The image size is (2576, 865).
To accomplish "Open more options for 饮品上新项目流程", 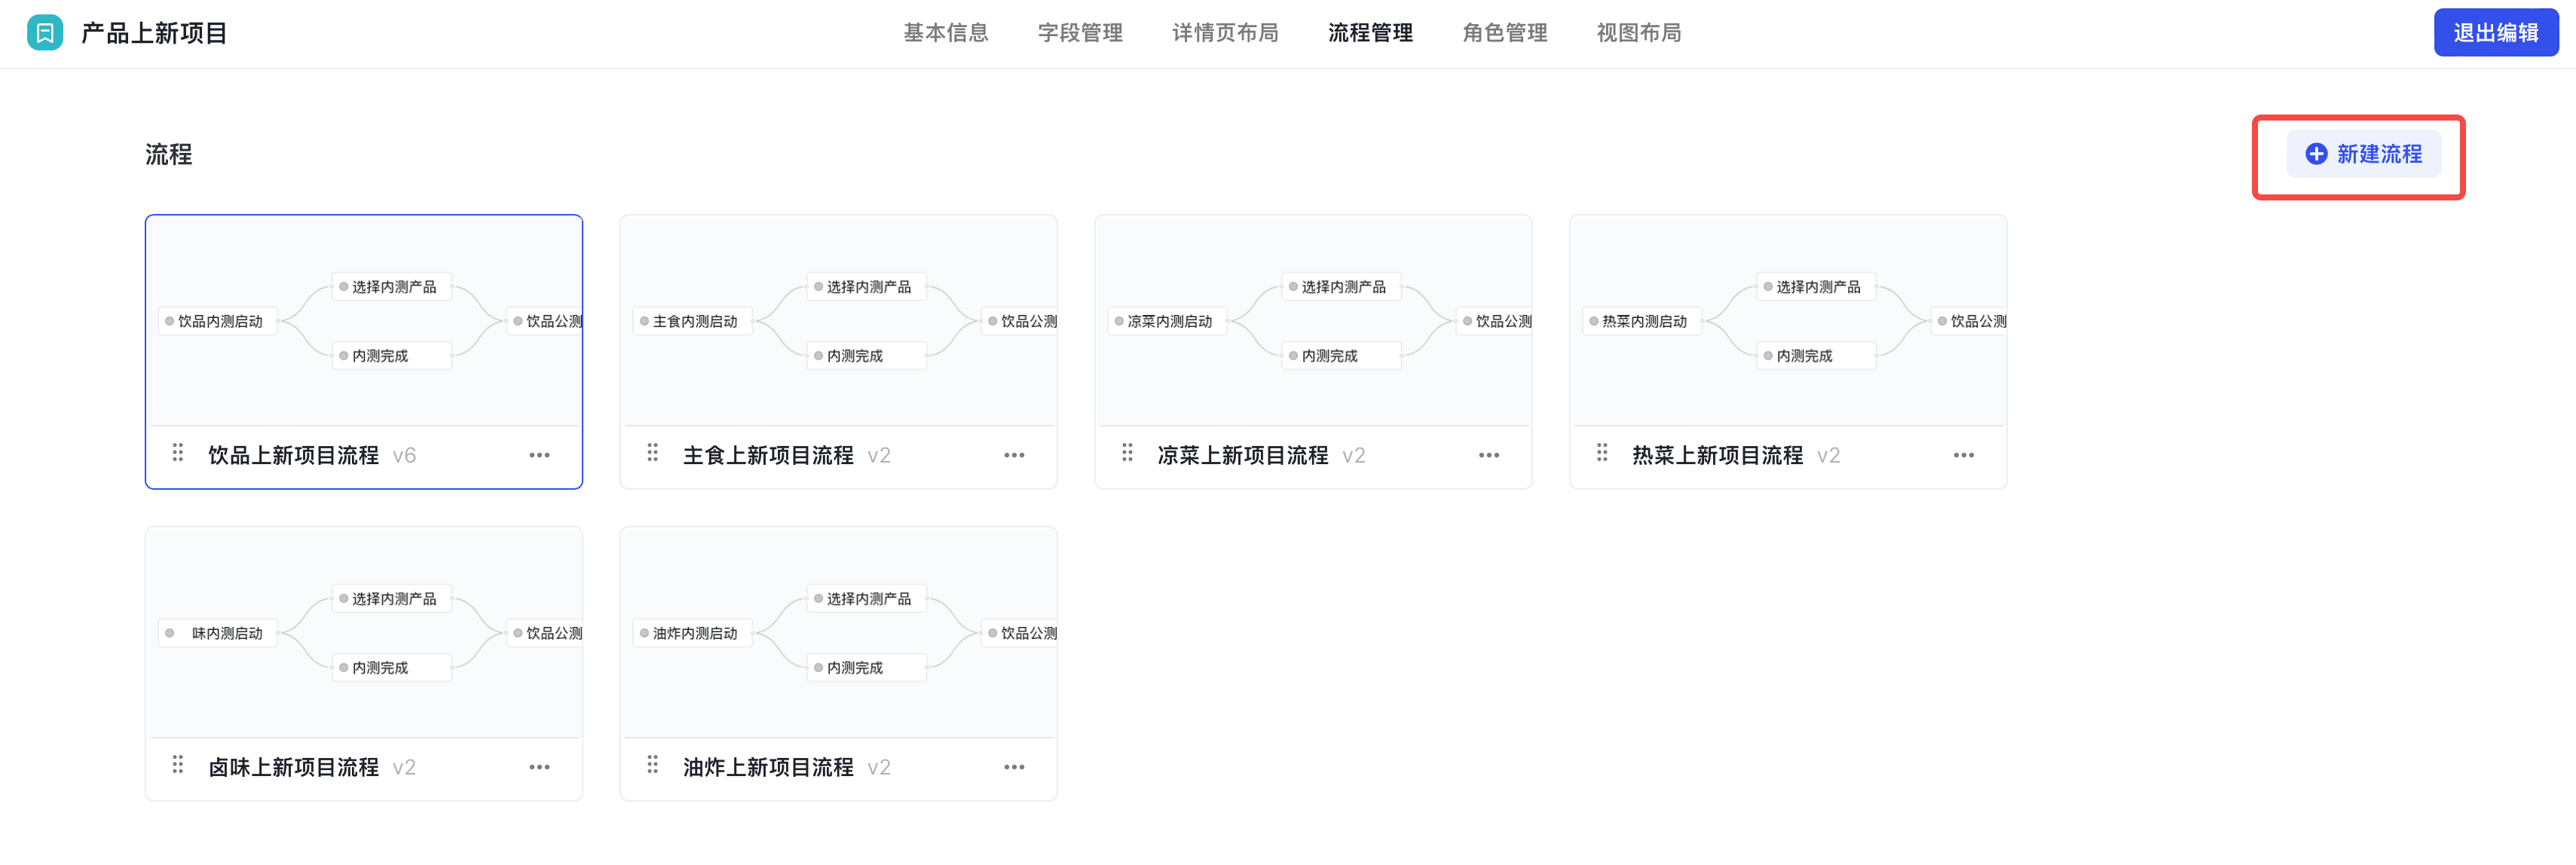I will pos(539,455).
